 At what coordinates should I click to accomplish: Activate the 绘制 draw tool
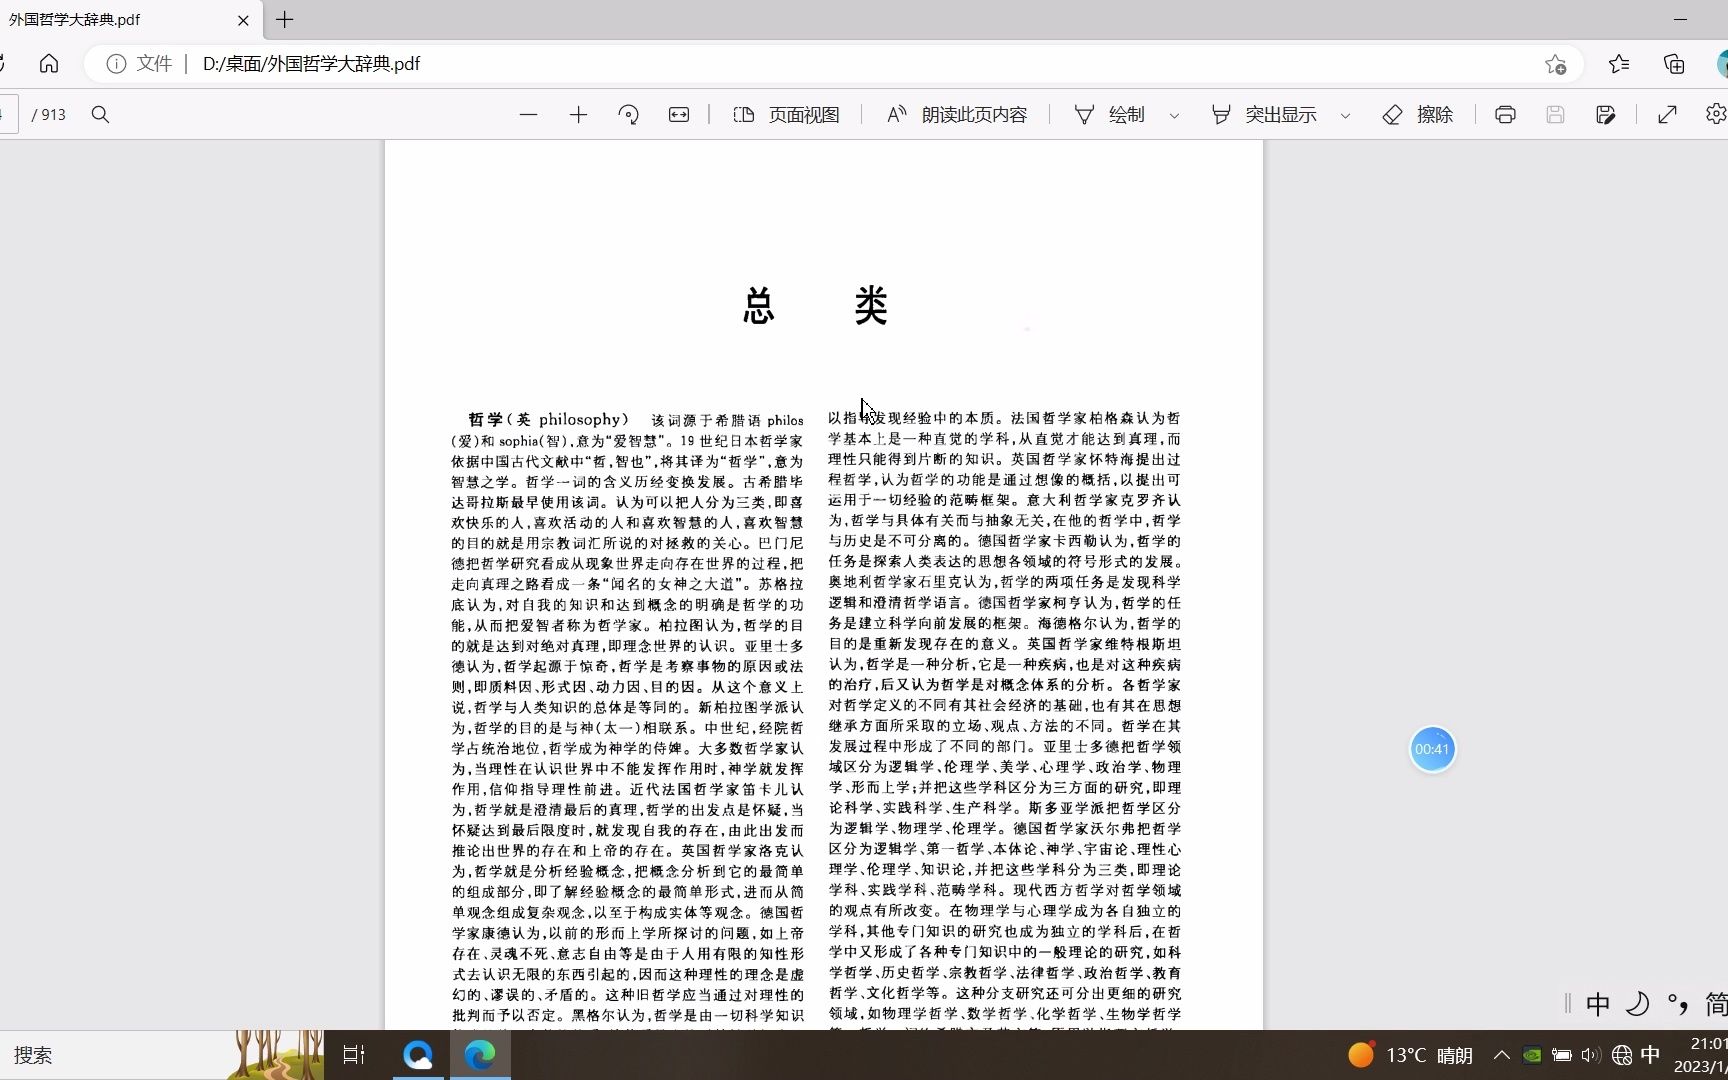[x=1109, y=115]
